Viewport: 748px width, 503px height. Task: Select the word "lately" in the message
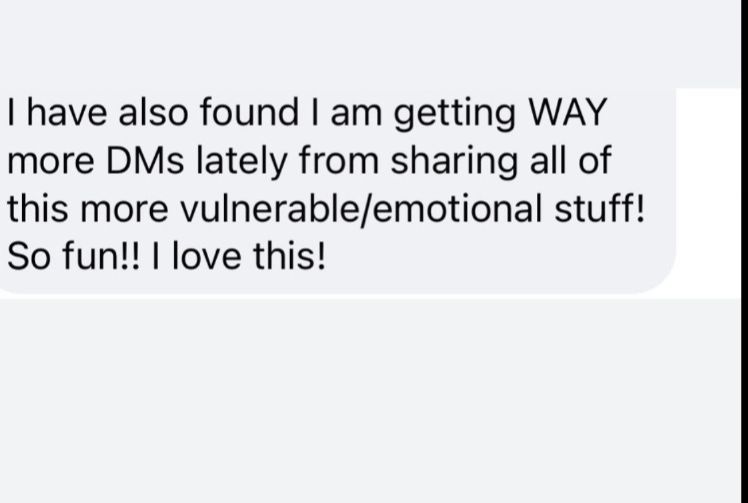(x=241, y=163)
